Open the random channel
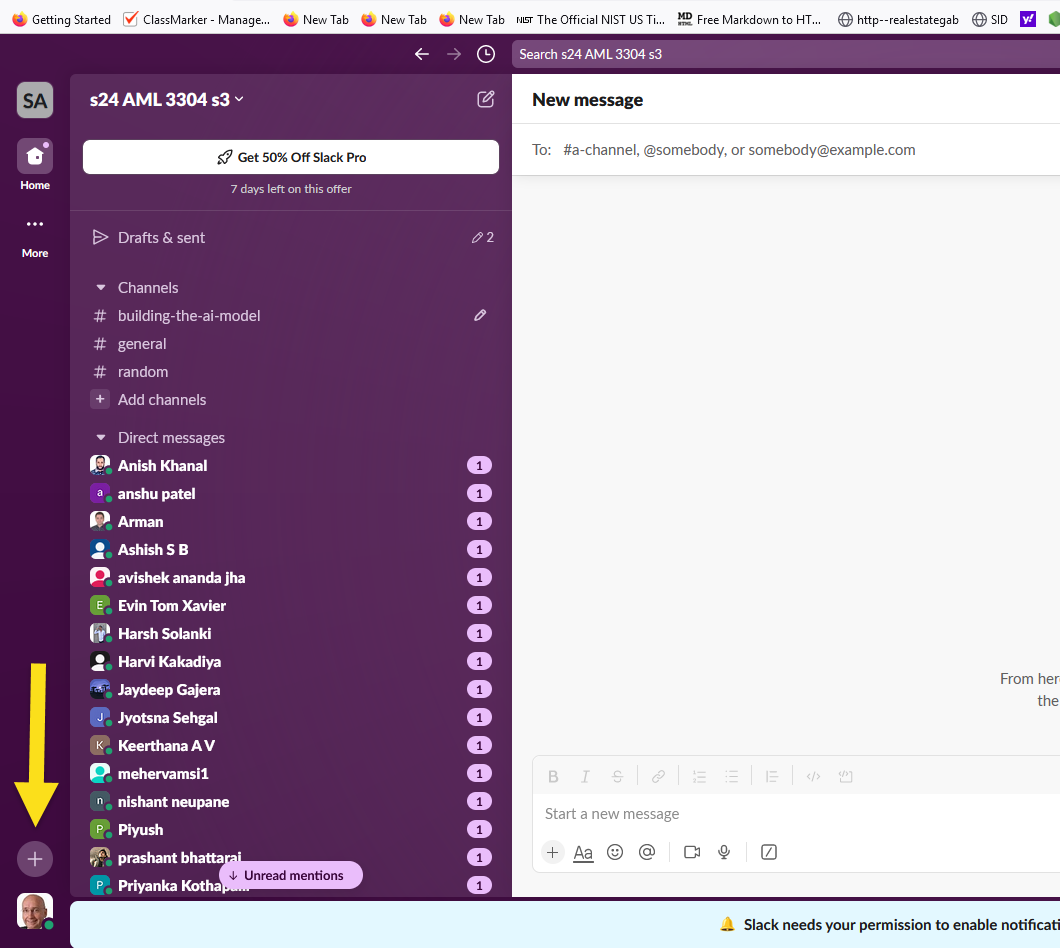This screenshot has width=1060, height=948. tap(291, 372)
